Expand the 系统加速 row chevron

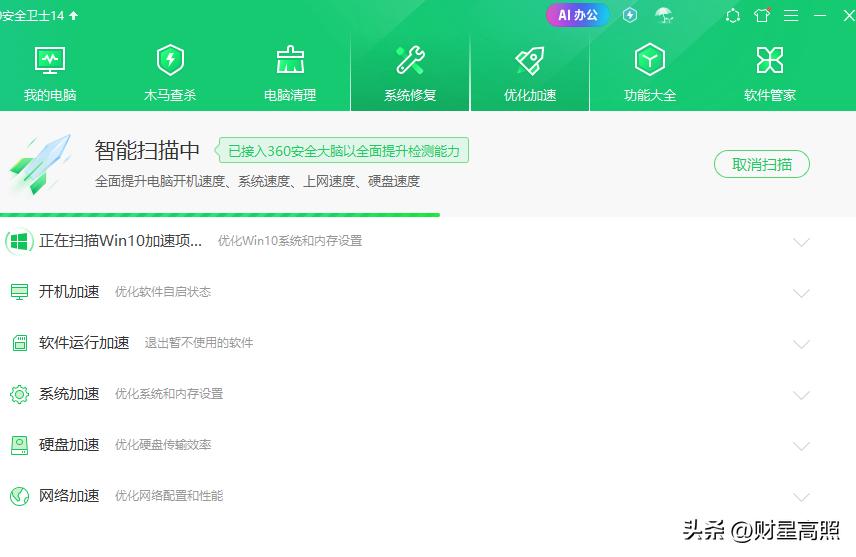point(801,395)
